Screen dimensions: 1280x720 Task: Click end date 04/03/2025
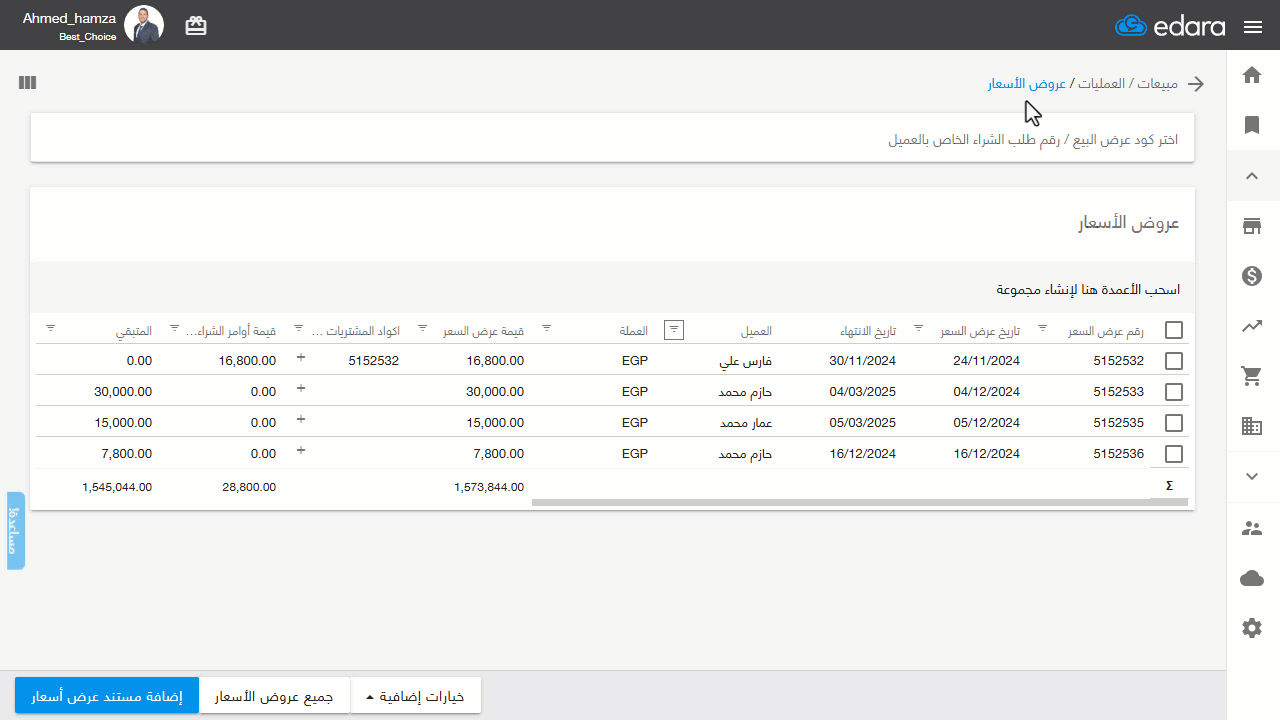coord(863,392)
